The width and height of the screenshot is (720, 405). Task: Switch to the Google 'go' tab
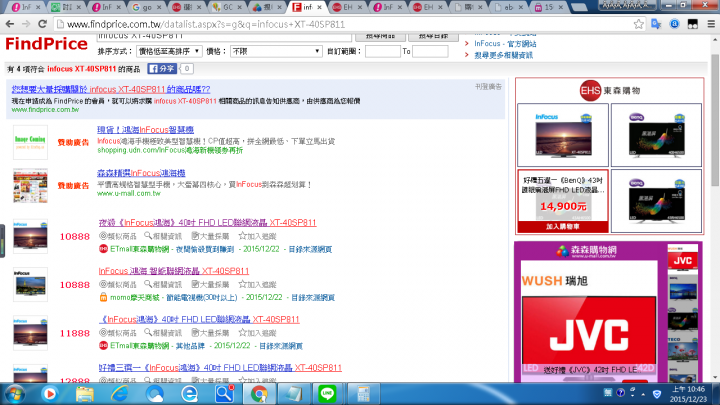click(x=148, y=7)
